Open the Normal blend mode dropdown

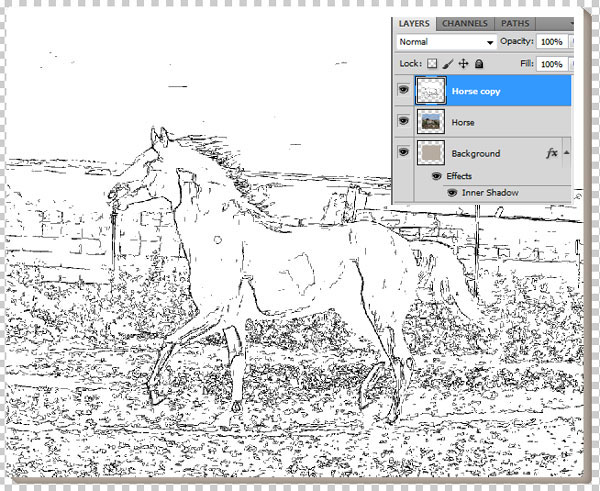446,42
